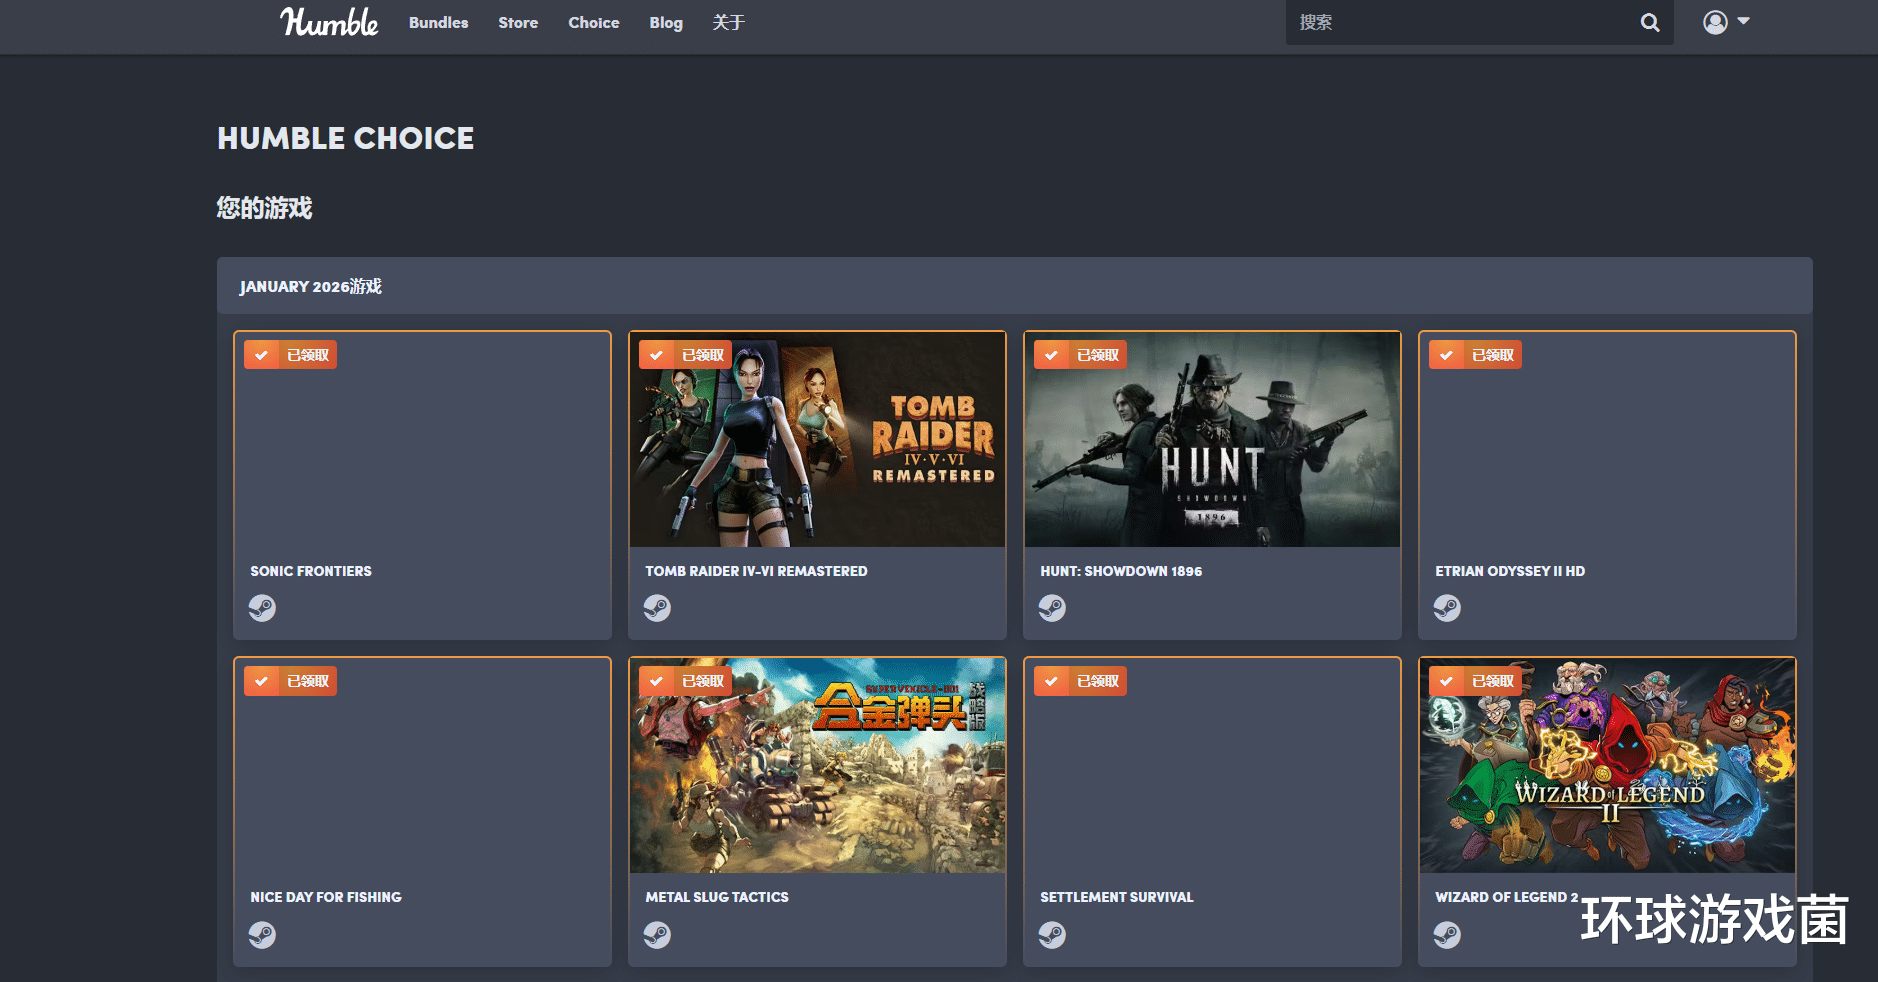The image size is (1878, 982).
Task: Click the Steam icon under Settlement Survival
Action: pos(1052,935)
